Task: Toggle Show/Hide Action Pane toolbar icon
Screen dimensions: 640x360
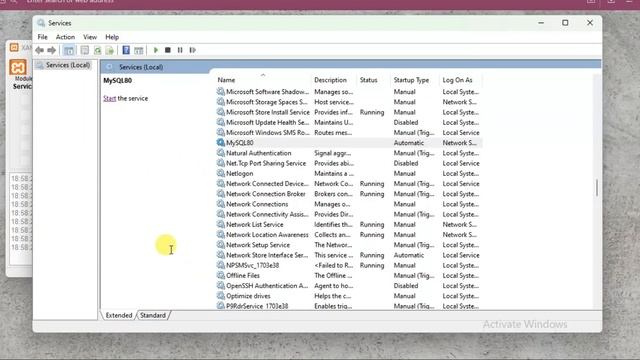Action: click(139, 50)
